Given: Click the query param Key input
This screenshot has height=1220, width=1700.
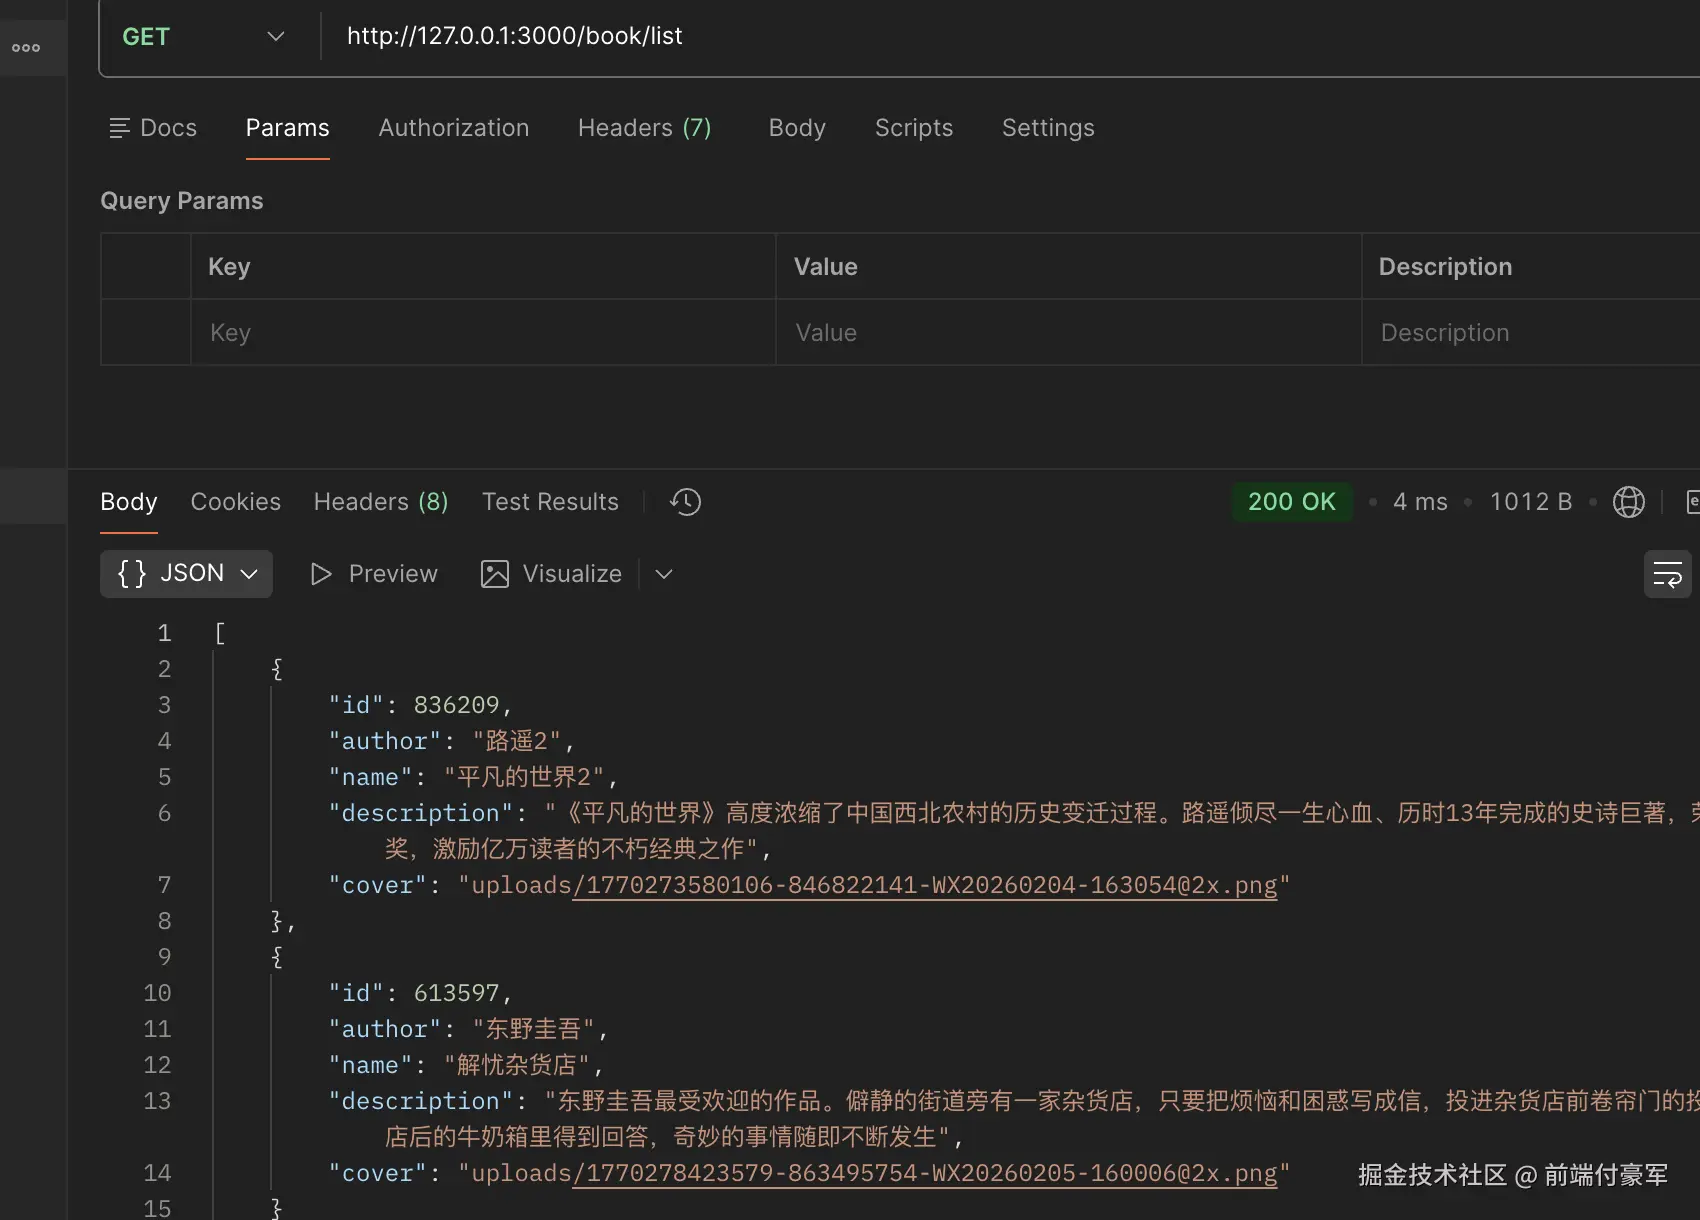Looking at the screenshot, I should 483,333.
